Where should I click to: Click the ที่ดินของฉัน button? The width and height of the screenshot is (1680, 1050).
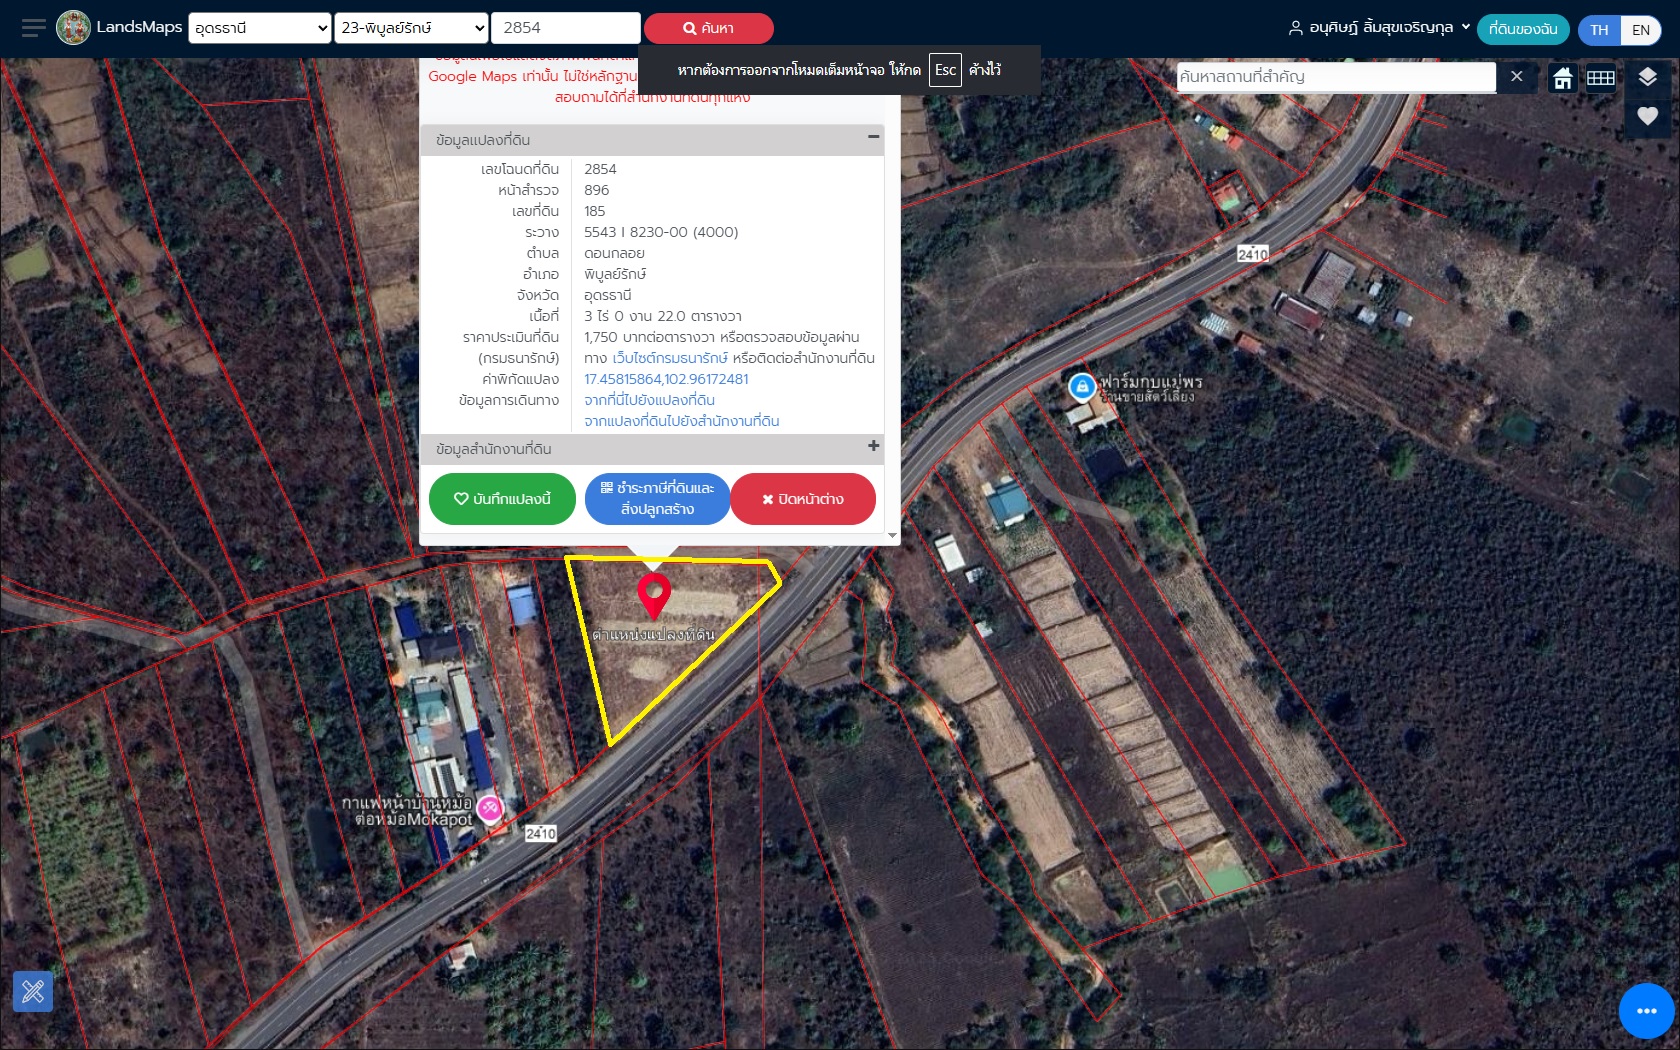click(x=1523, y=29)
